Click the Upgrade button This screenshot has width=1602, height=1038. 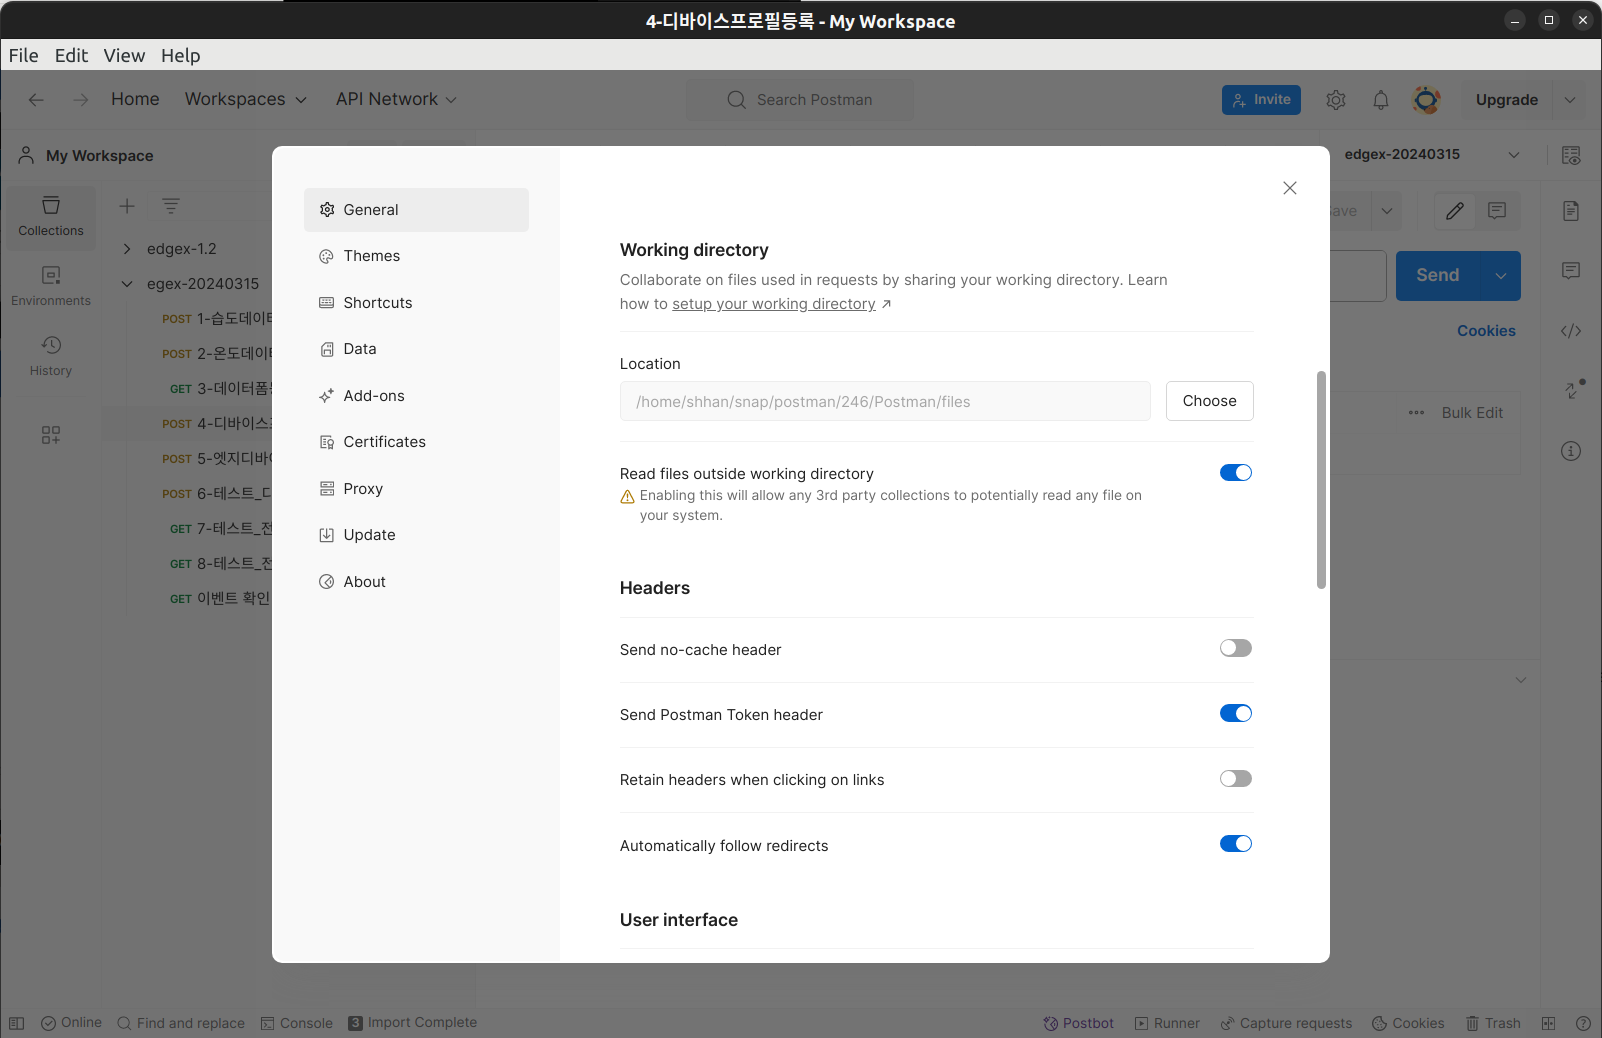click(1507, 100)
